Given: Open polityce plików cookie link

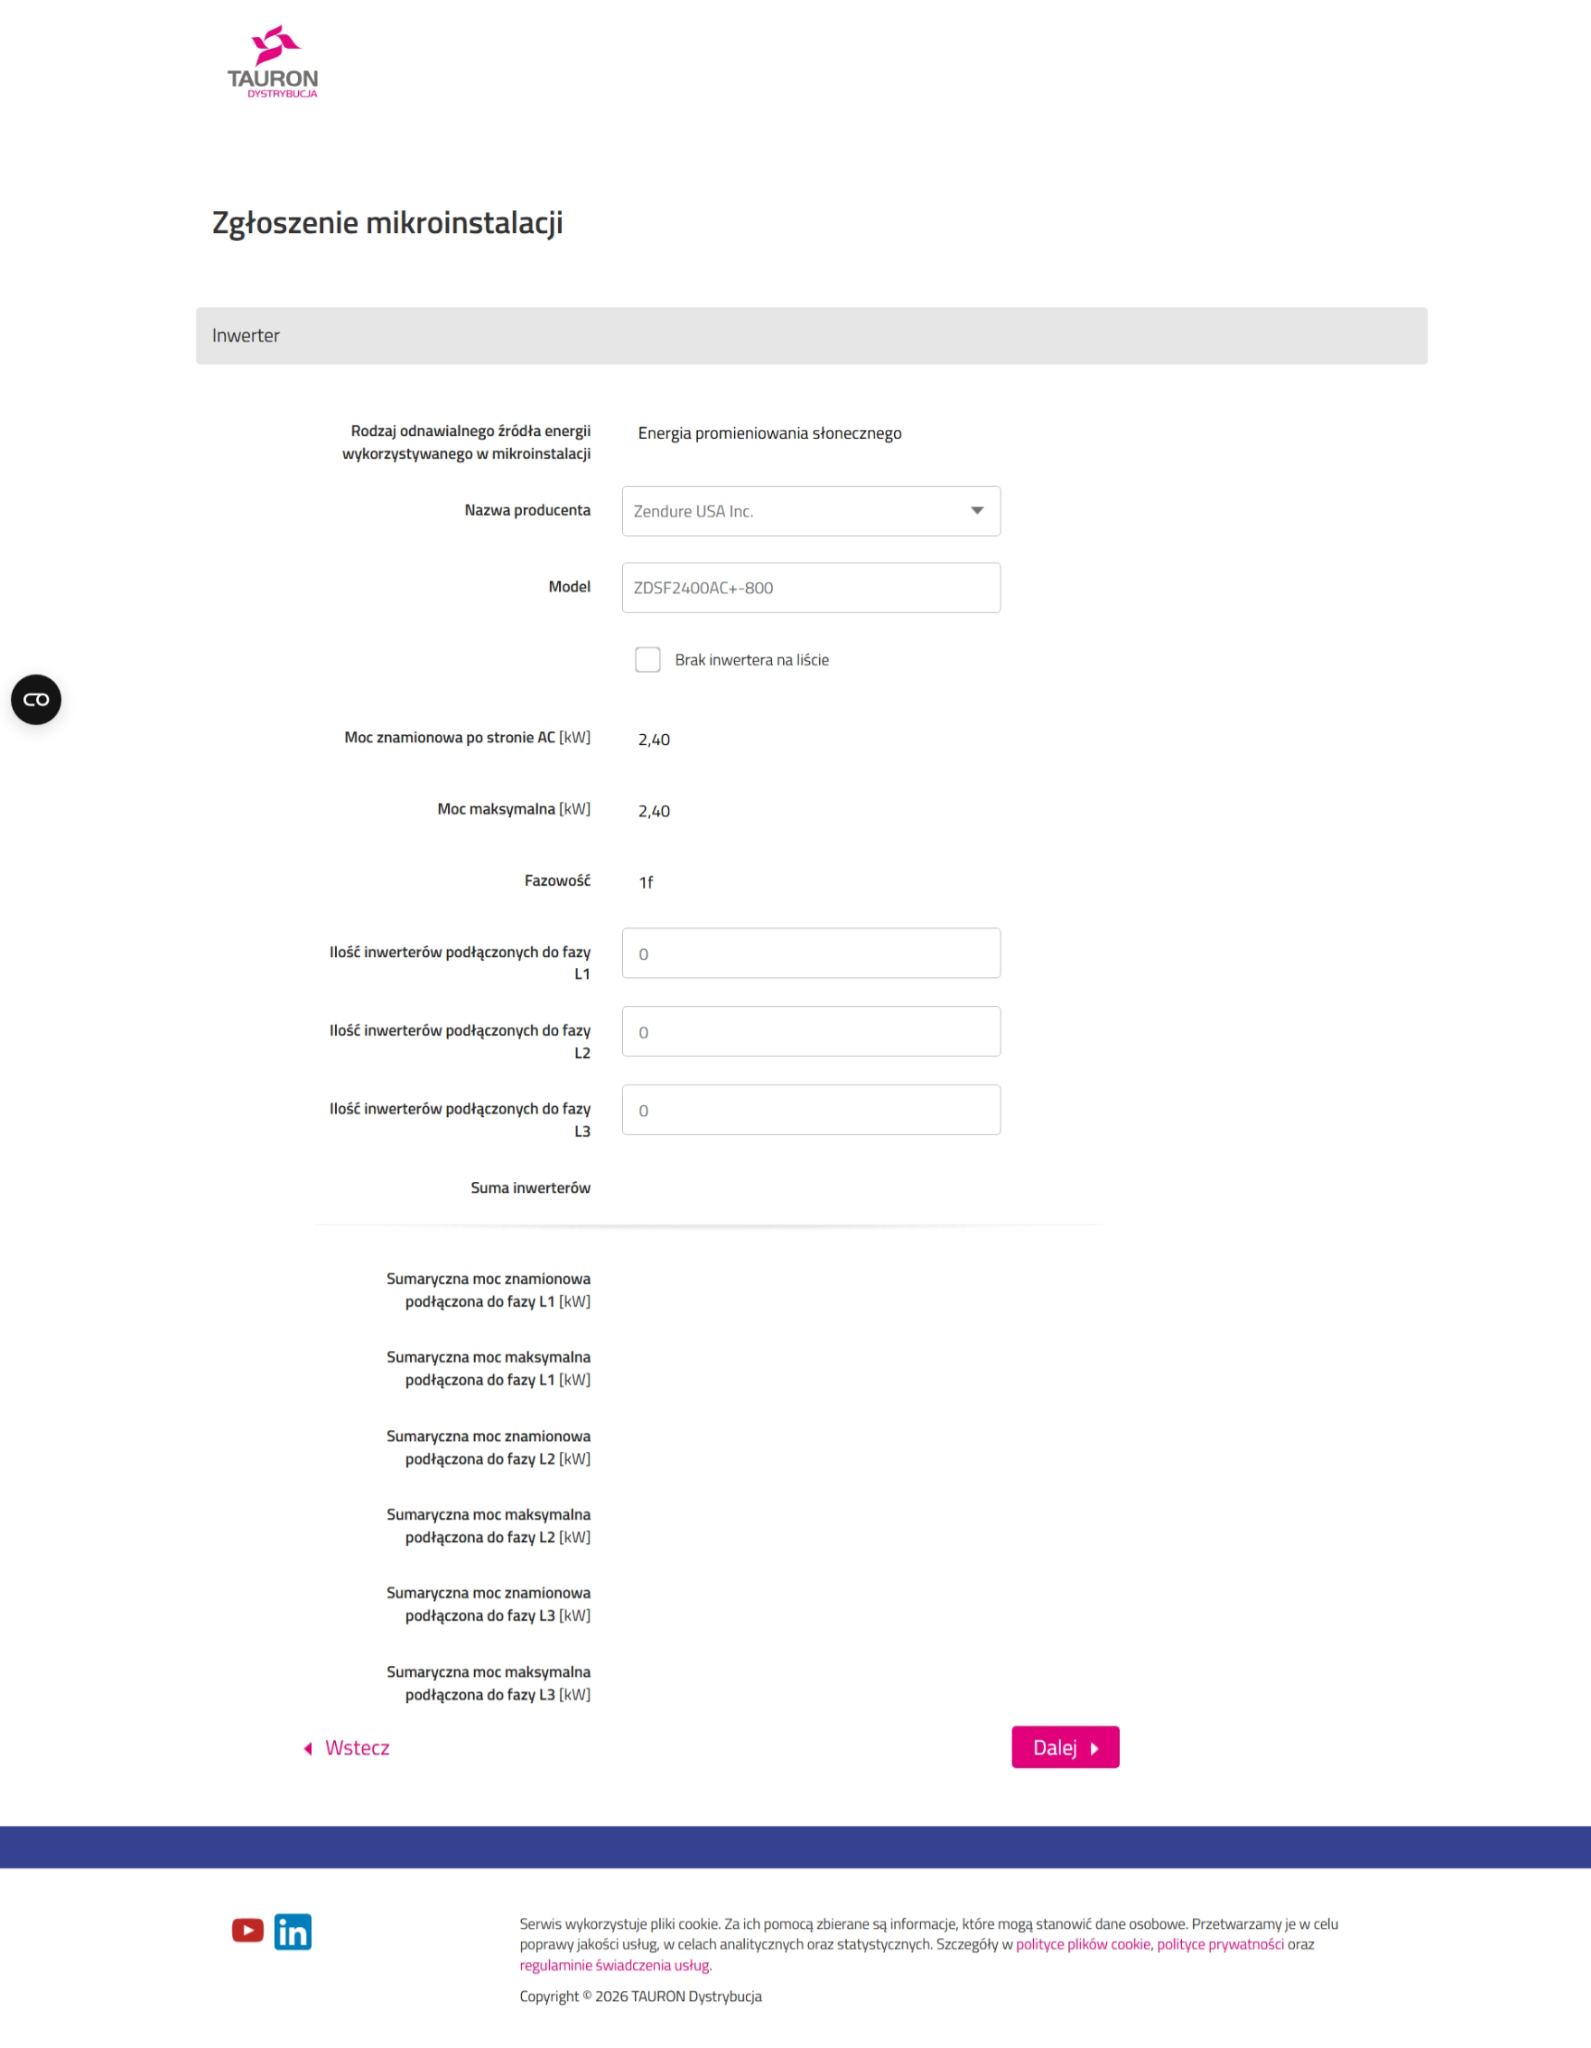Looking at the screenshot, I should point(1083,1944).
